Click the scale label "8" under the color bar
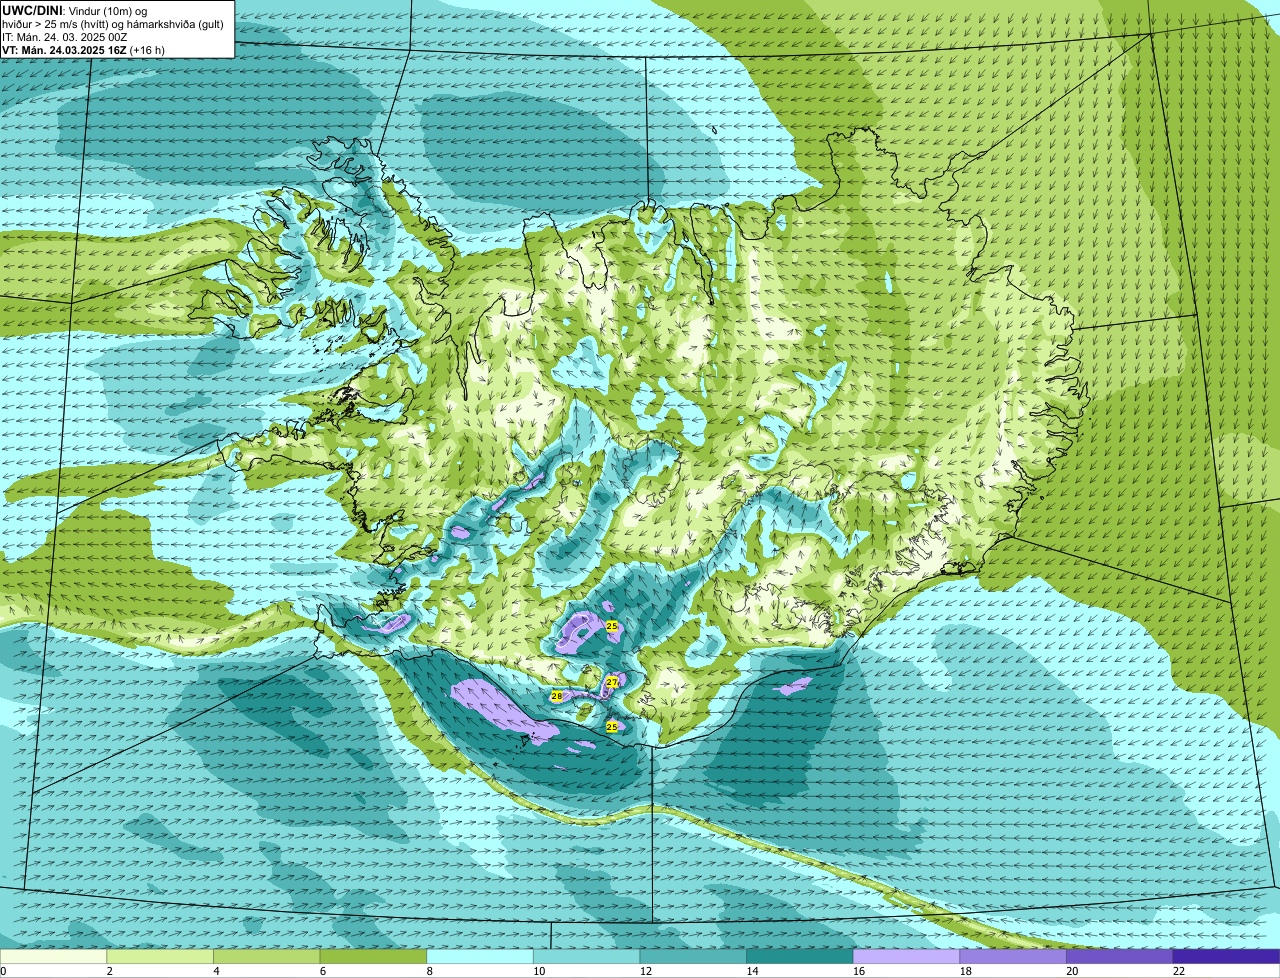Screen dimensions: 1280x978 click(429, 971)
